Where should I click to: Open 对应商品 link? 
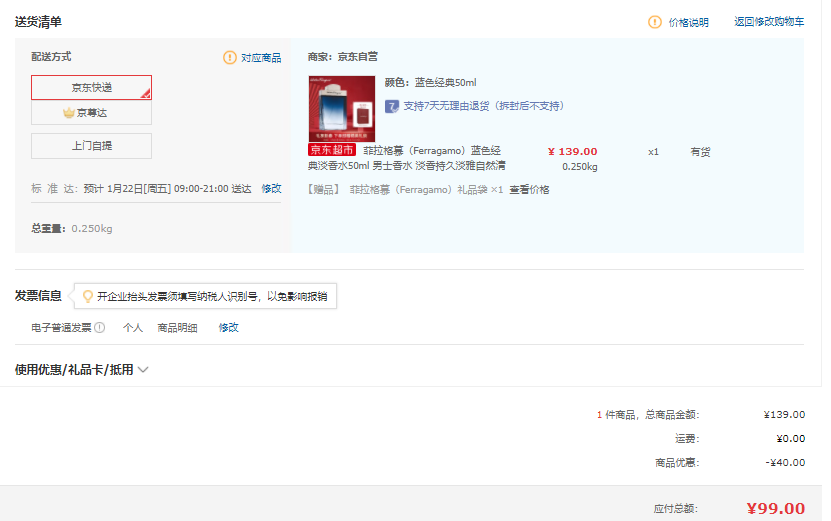(x=261, y=58)
